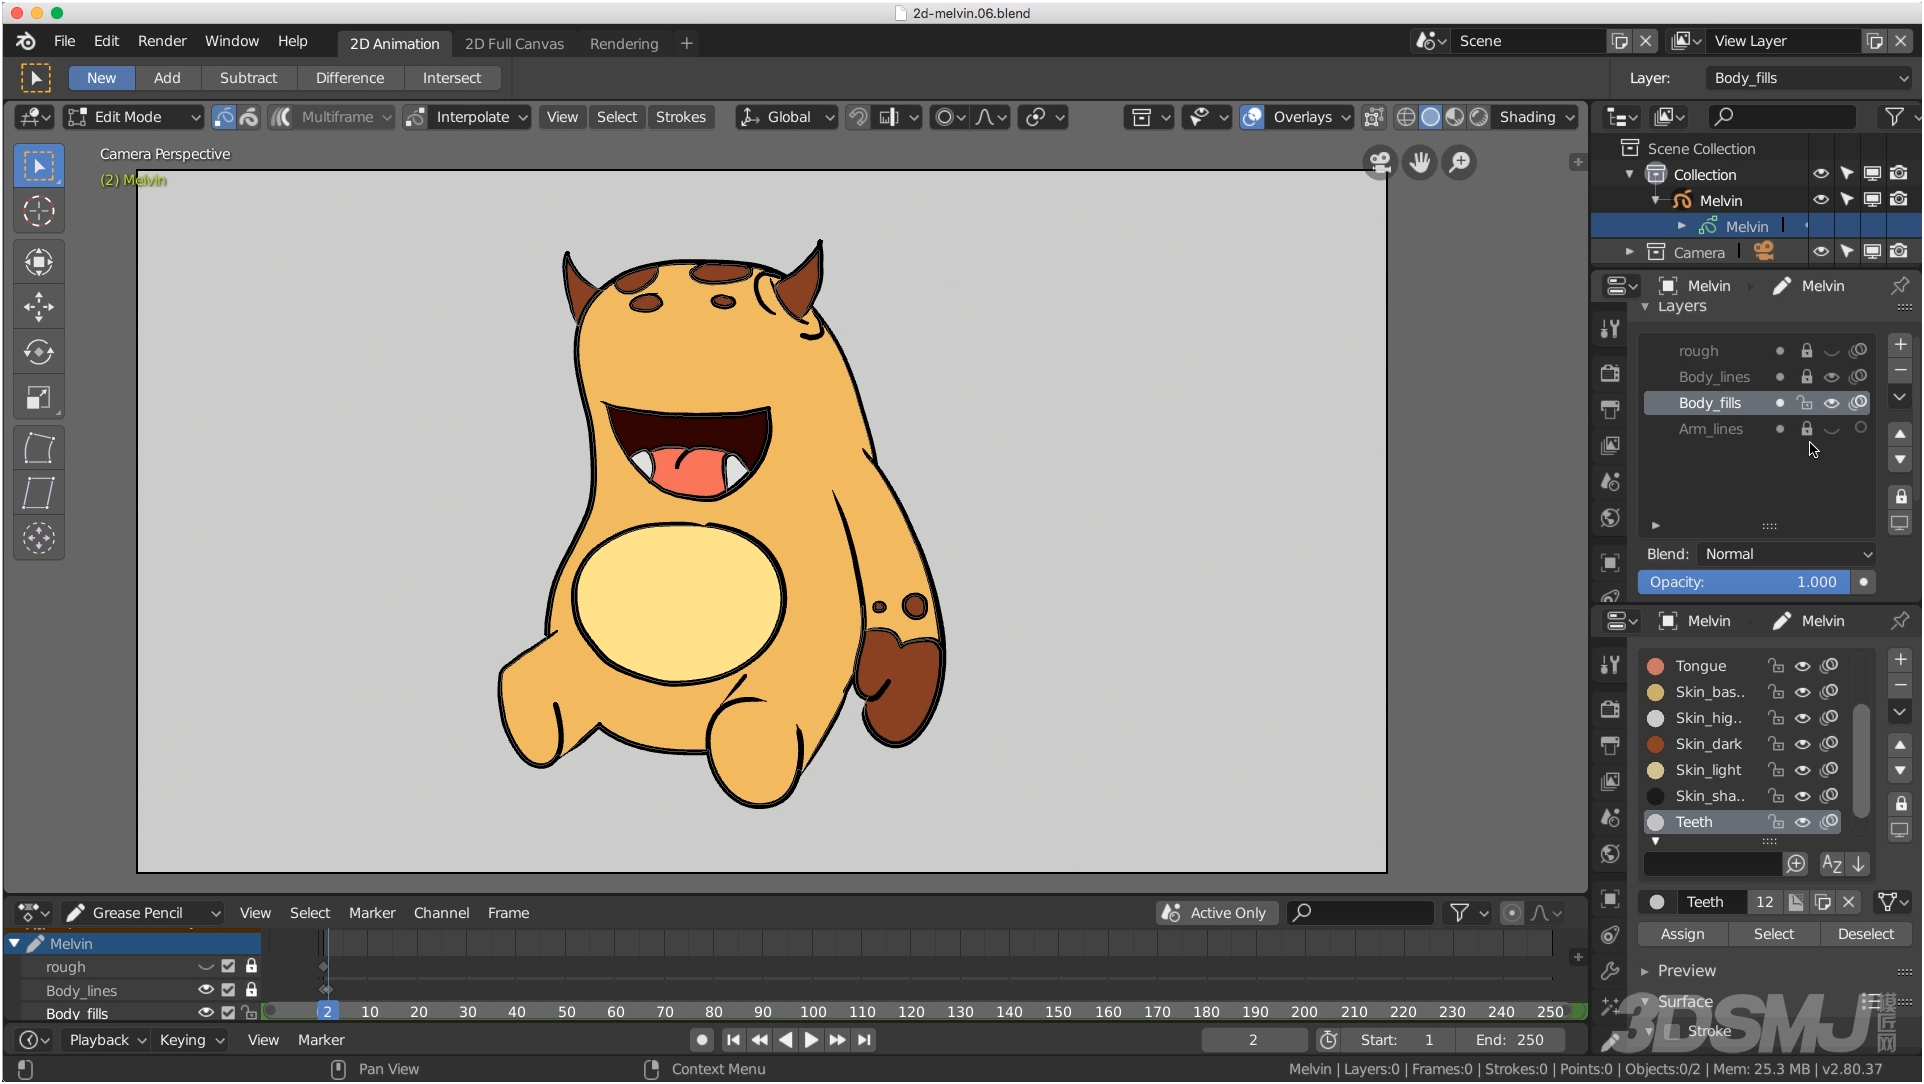The height and width of the screenshot is (1084, 1924).
Task: Open the Blend mode Normal dropdown
Action: coord(1786,554)
